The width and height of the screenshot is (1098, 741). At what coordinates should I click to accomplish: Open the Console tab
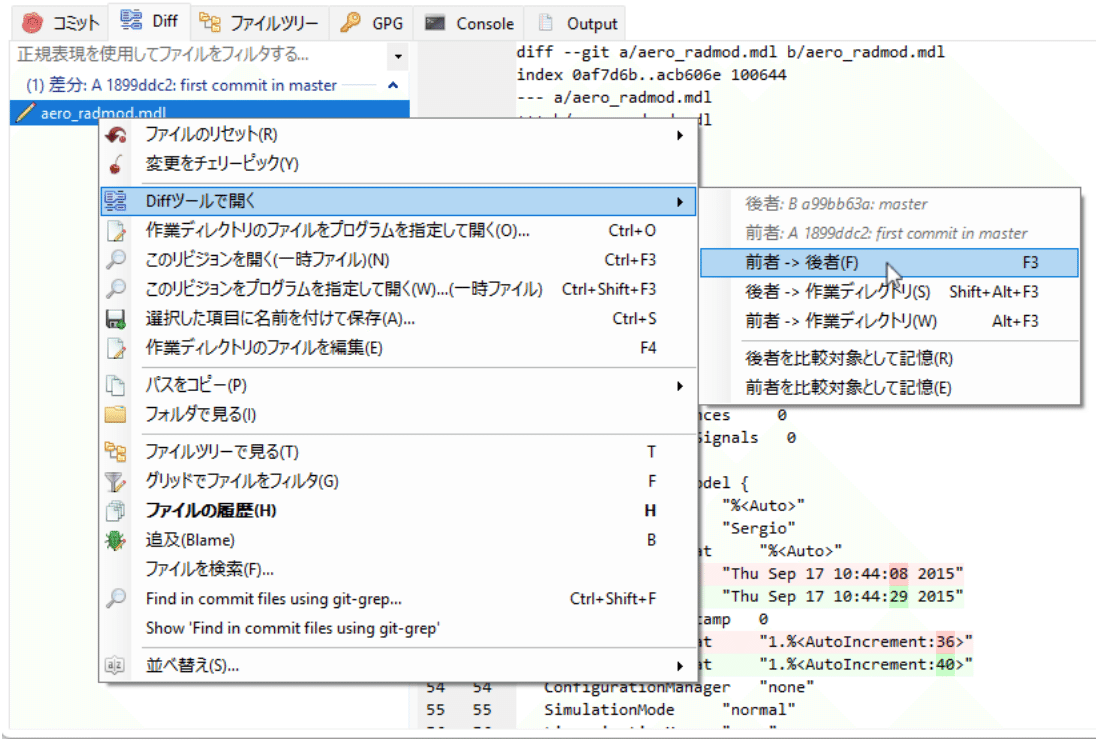[469, 22]
